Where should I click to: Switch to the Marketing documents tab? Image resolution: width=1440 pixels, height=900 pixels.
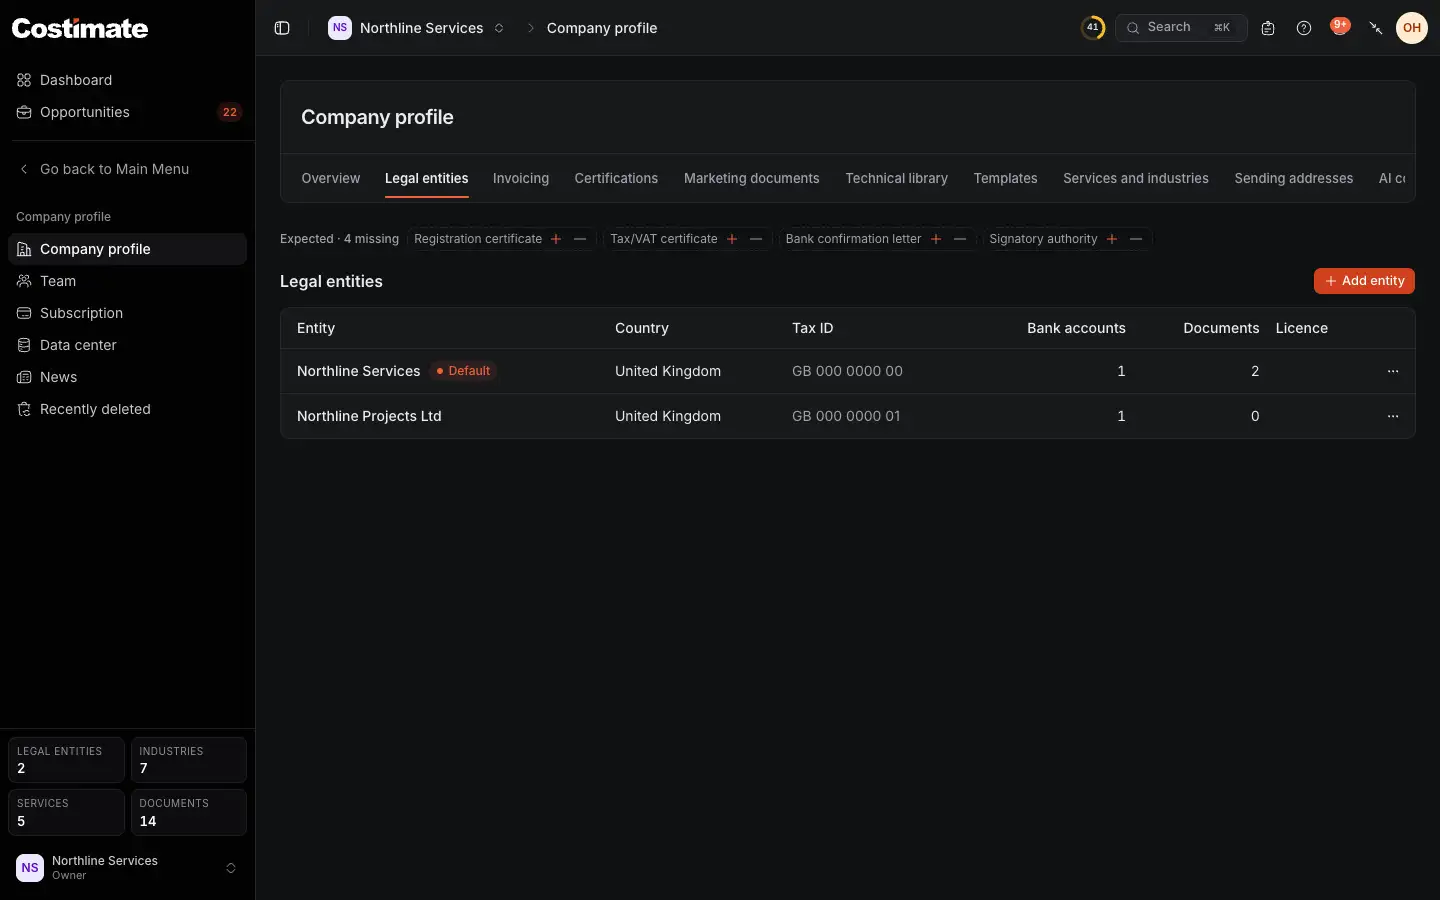pyautogui.click(x=752, y=179)
